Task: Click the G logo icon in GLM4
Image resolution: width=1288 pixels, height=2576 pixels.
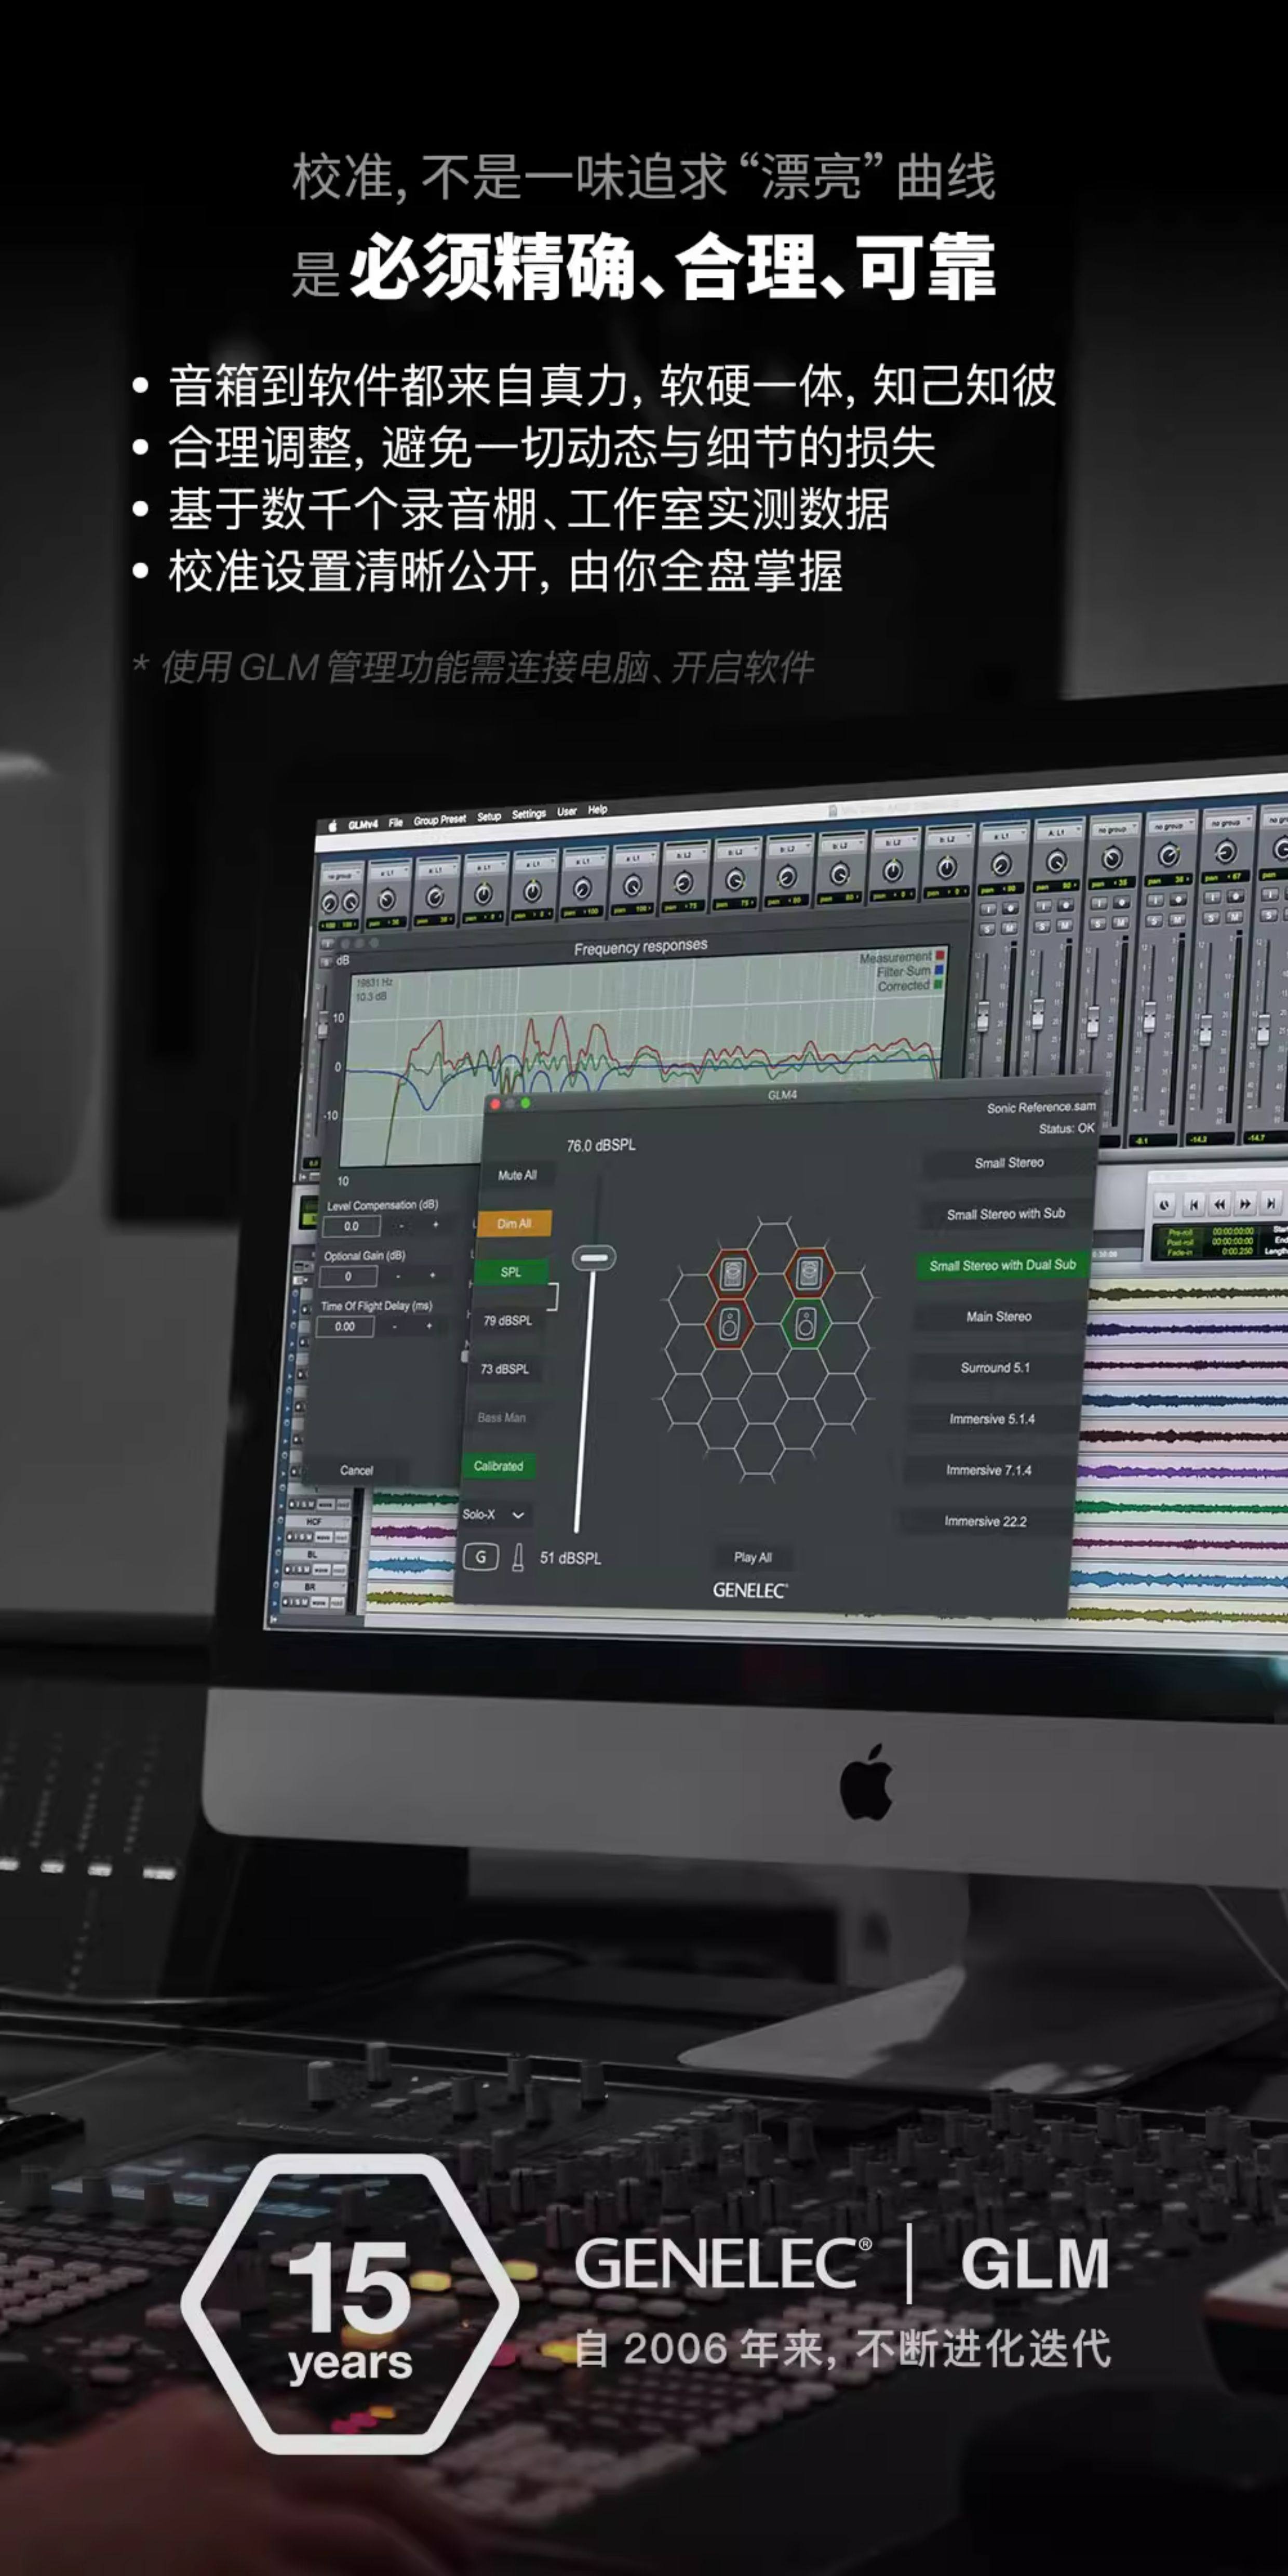Action: [x=481, y=1557]
